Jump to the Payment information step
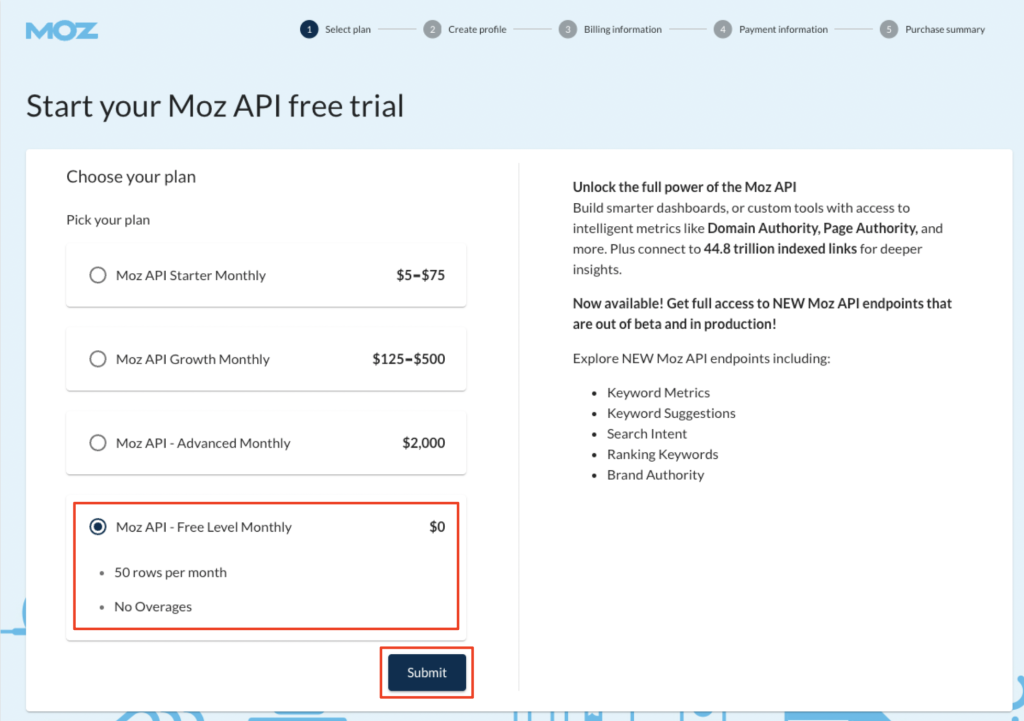Image resolution: width=1024 pixels, height=721 pixels. click(783, 30)
